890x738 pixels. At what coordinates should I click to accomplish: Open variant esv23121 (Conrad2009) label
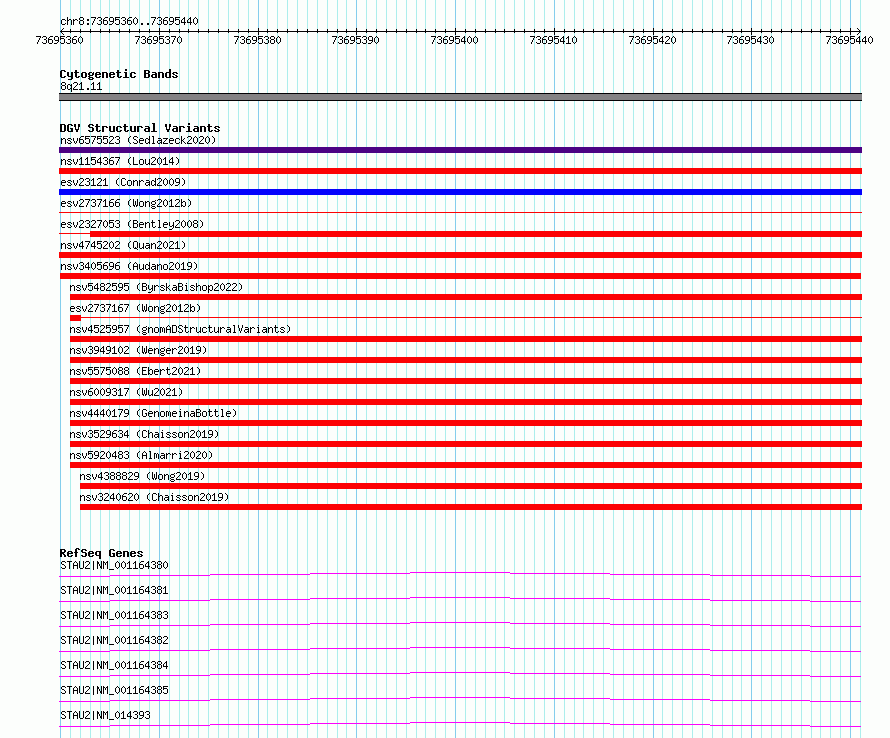(x=123, y=182)
